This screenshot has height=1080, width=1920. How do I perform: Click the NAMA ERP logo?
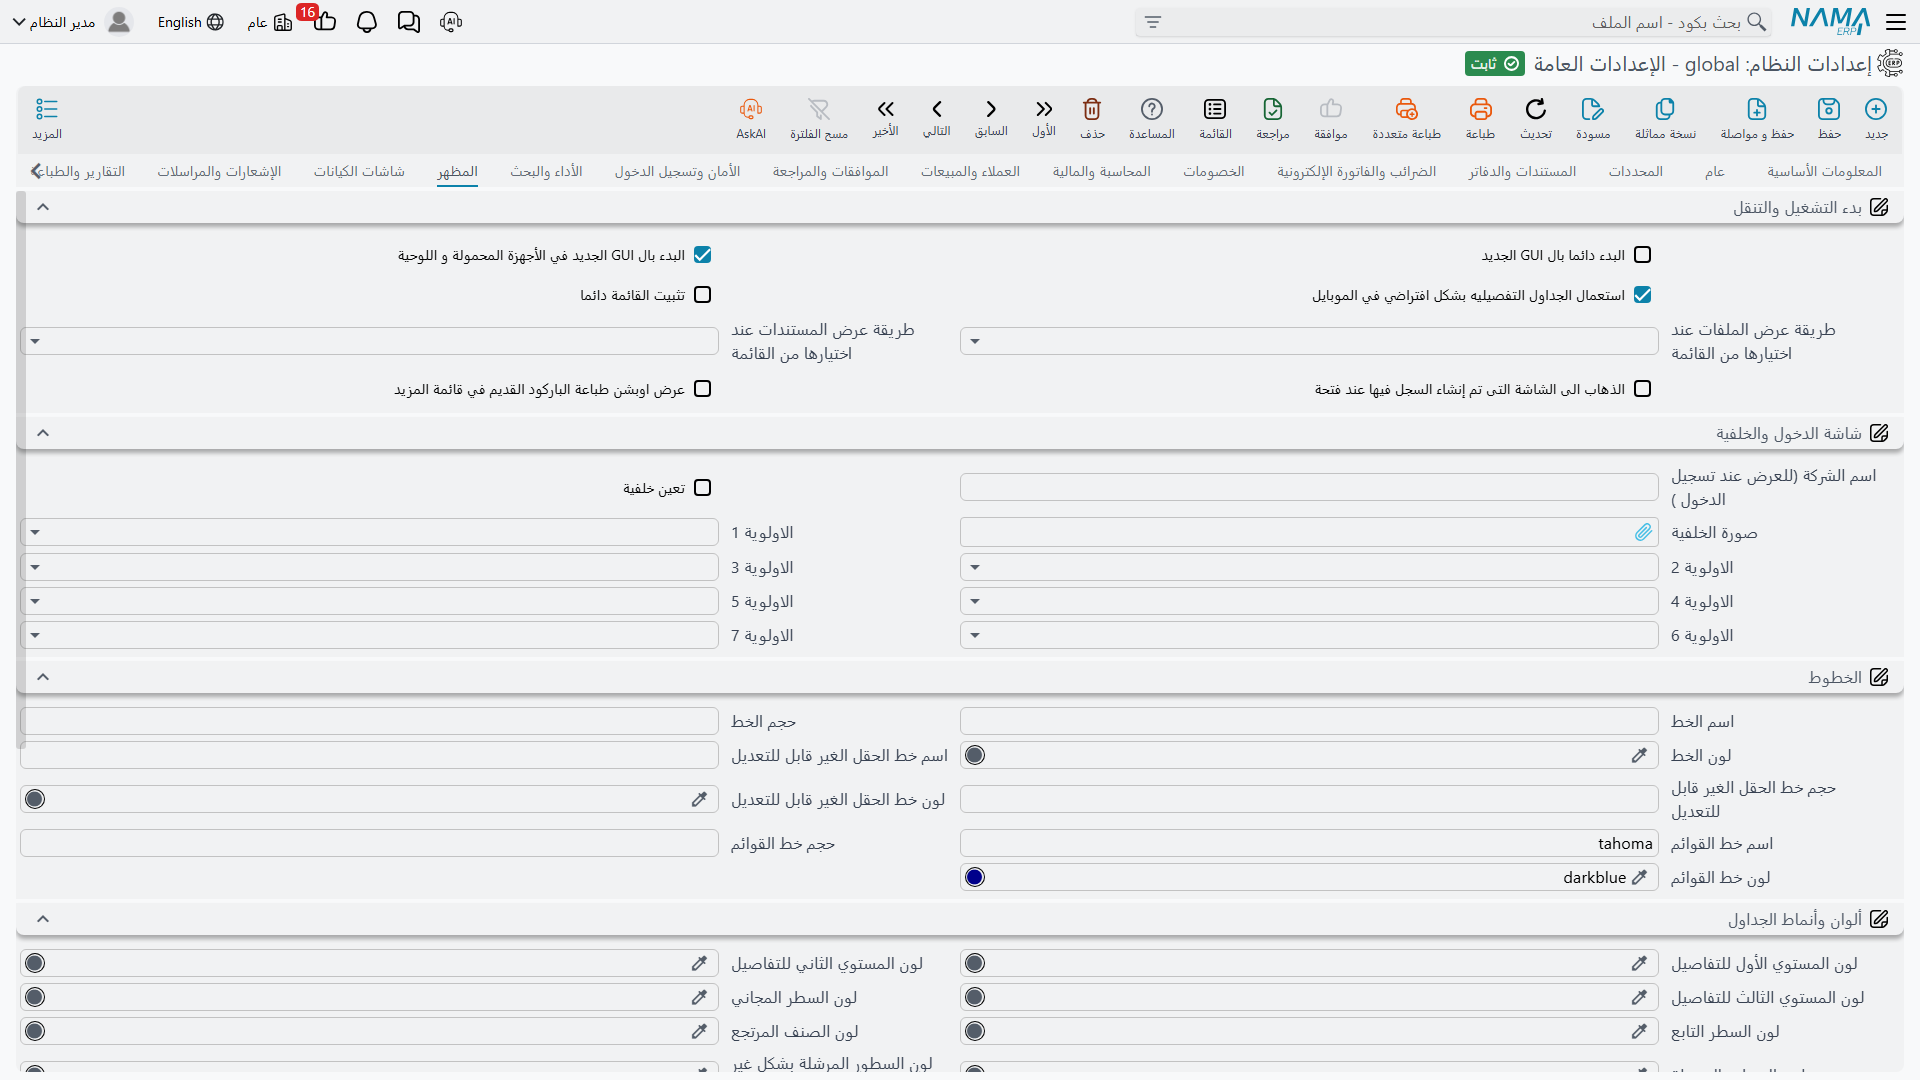coord(1830,21)
